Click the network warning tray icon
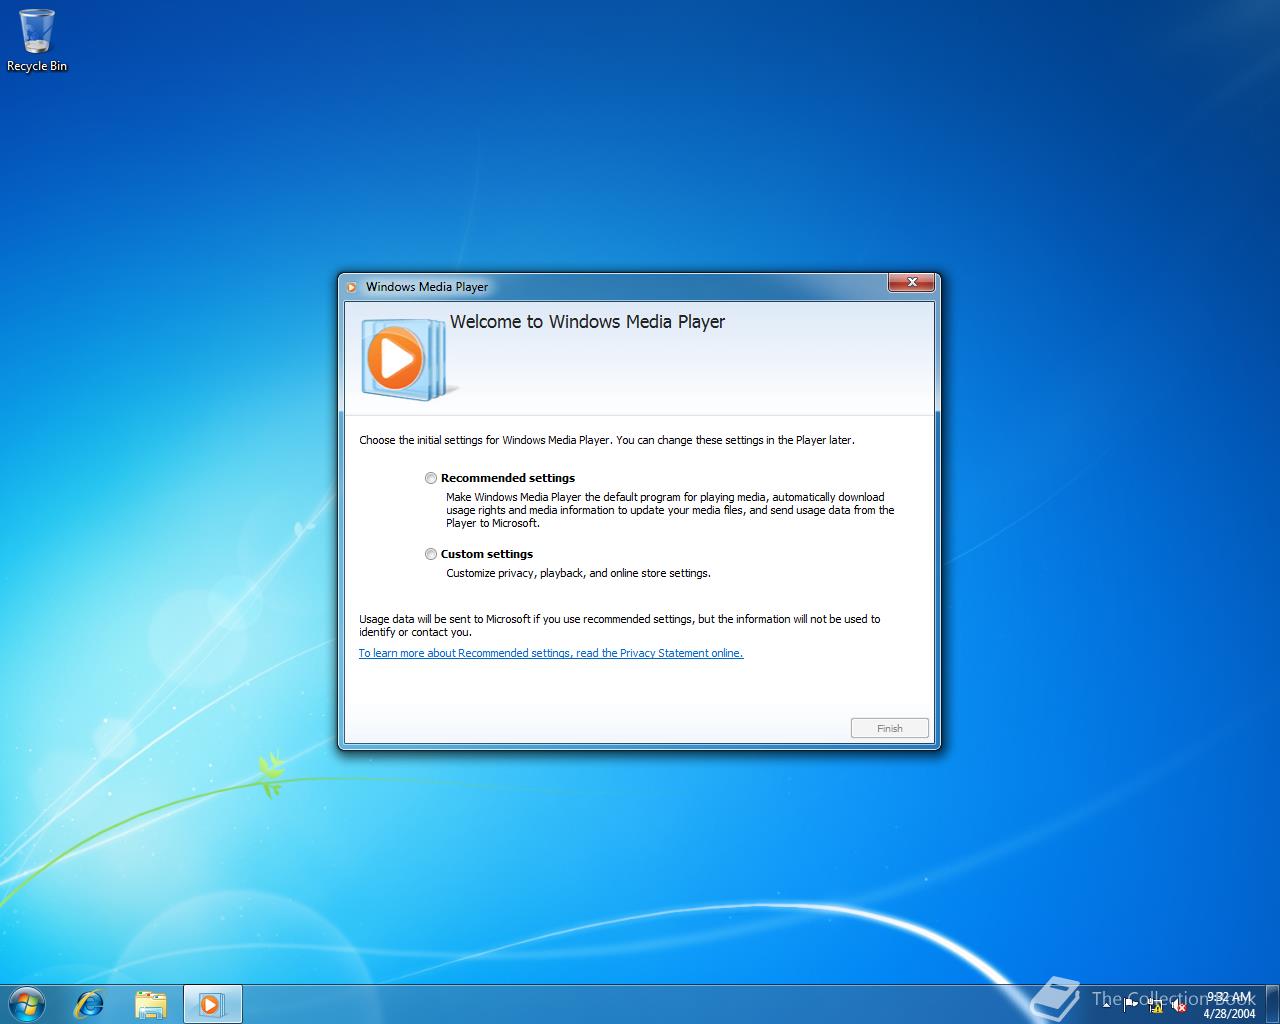Screen dimensions: 1280x1024 click(x=1155, y=1006)
